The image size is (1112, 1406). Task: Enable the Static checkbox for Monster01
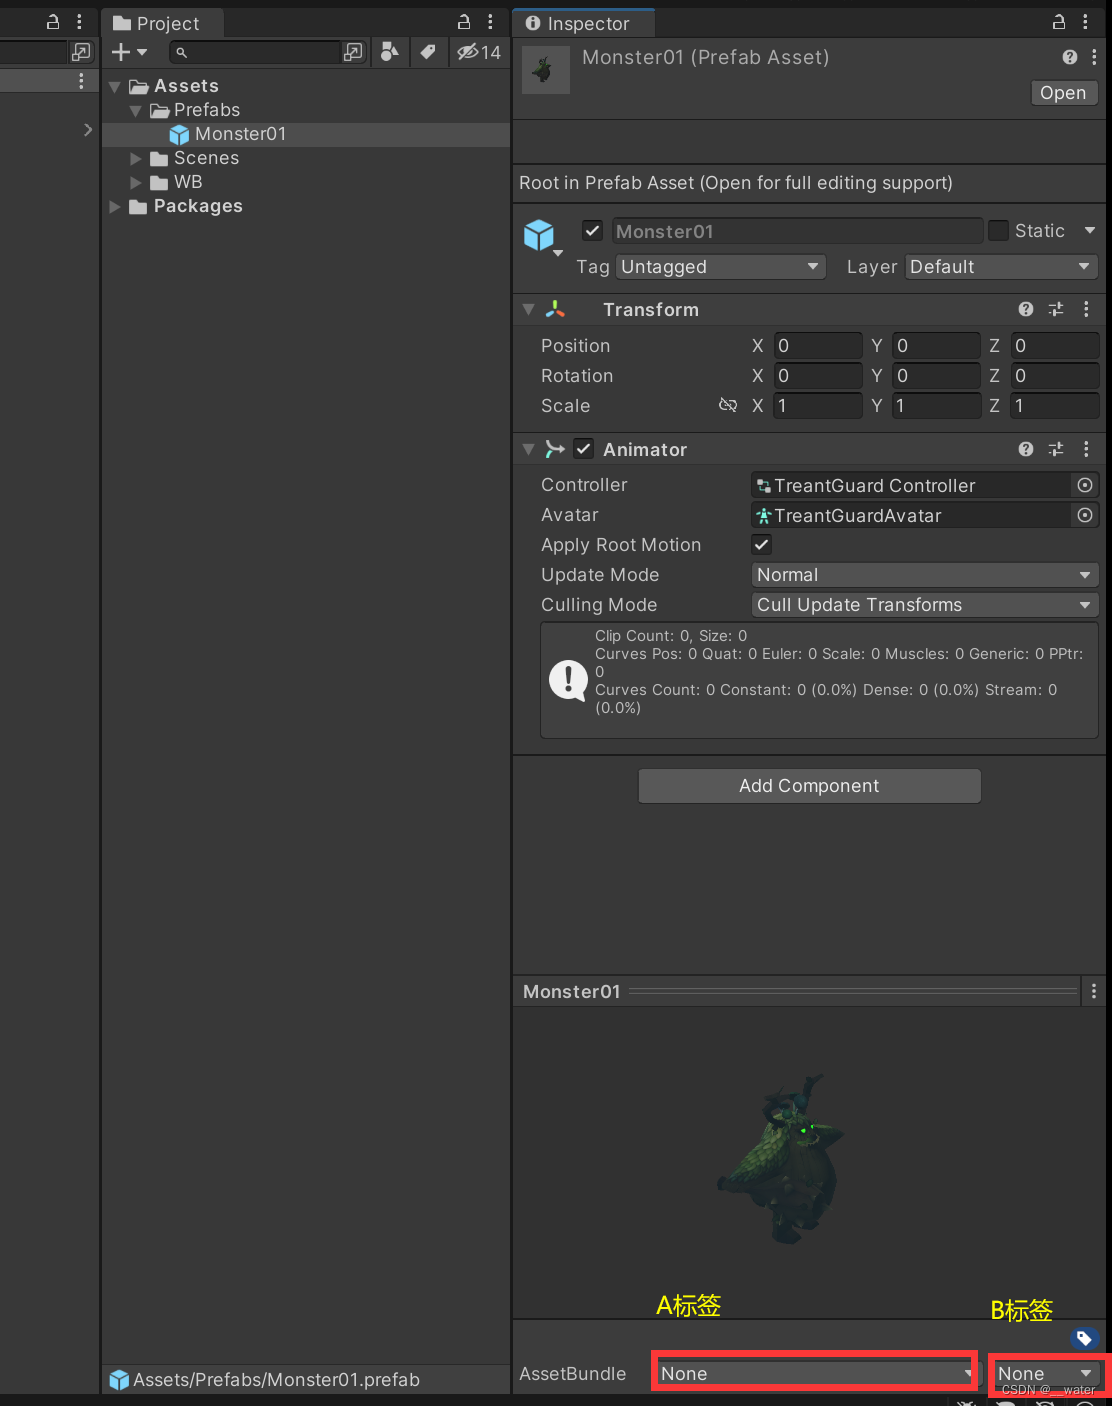coord(998,230)
